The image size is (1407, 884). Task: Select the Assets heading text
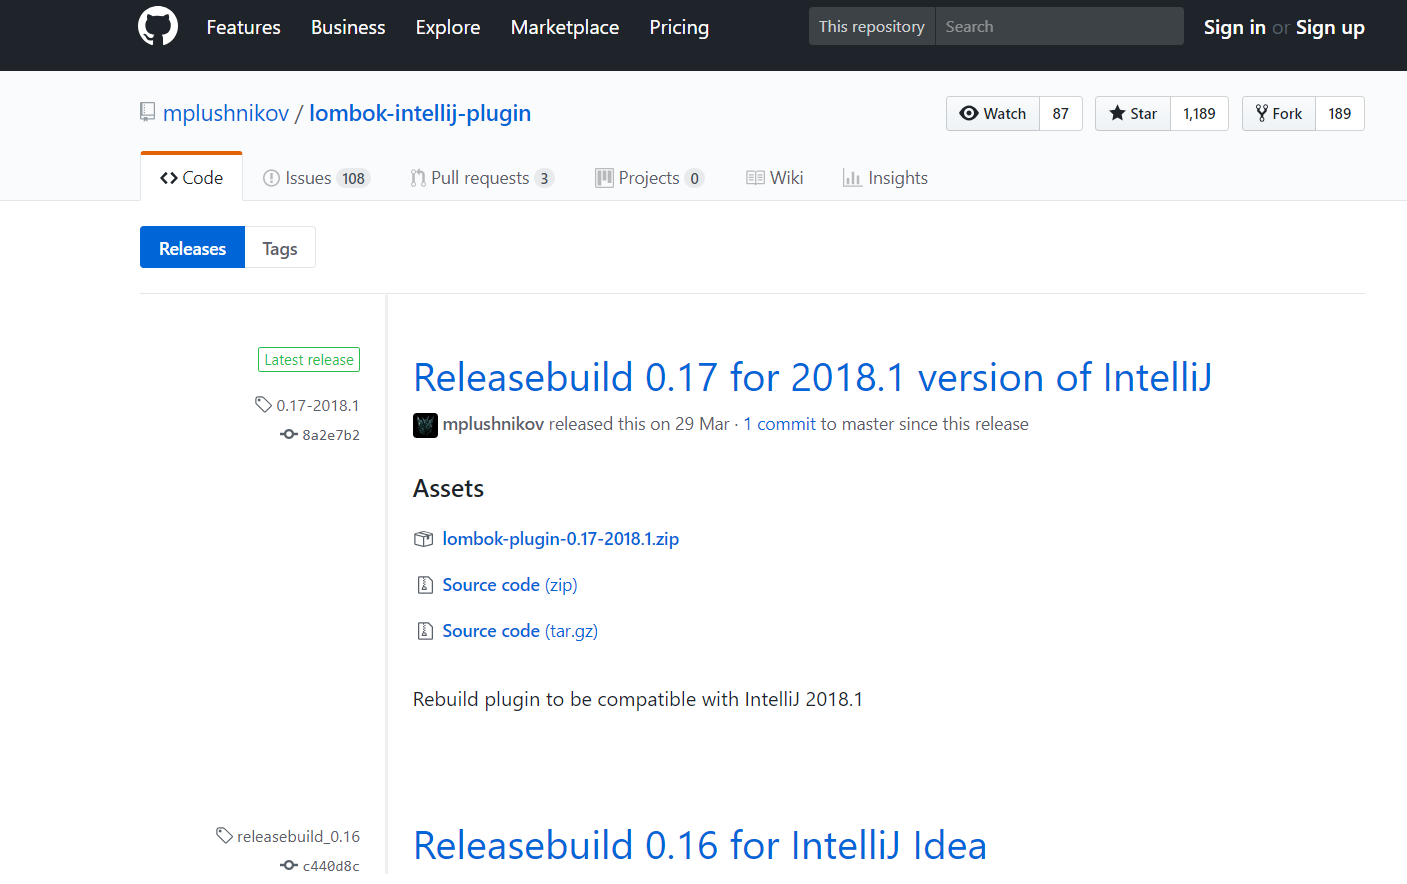coord(448,489)
